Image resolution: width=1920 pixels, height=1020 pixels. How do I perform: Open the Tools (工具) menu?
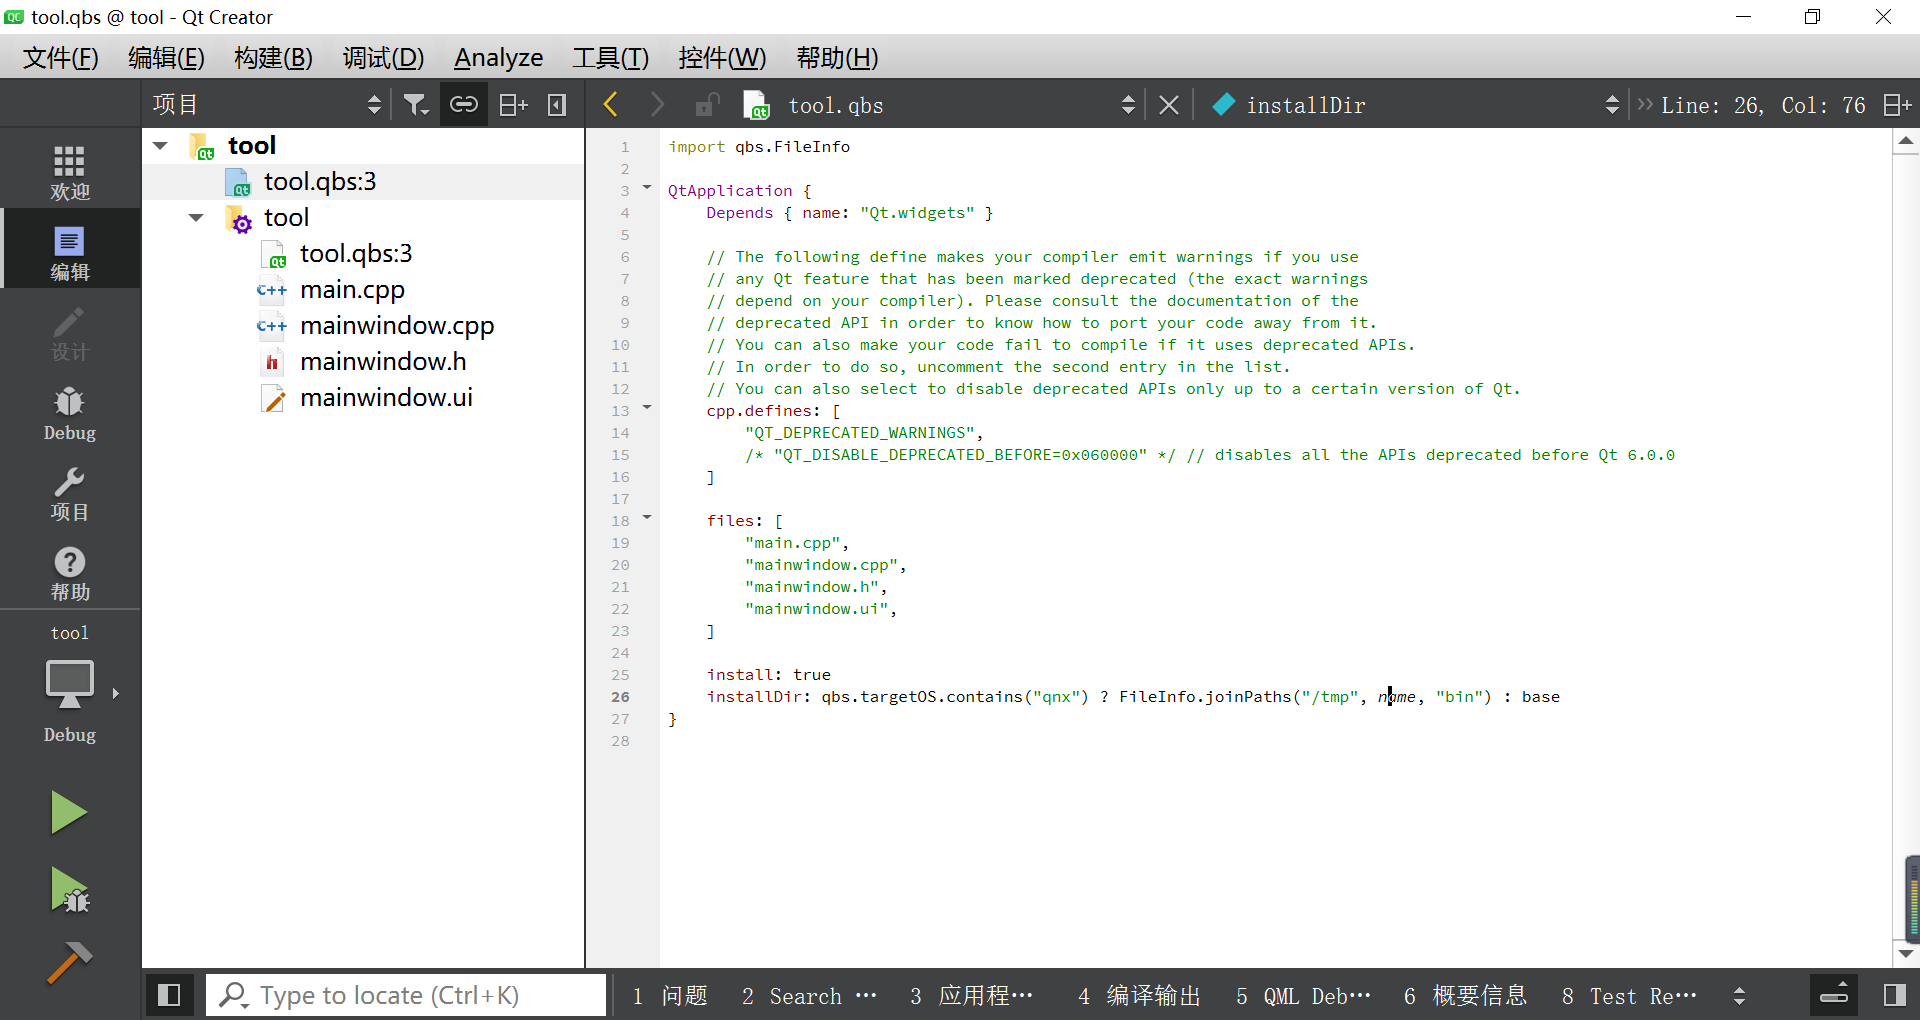(x=610, y=58)
